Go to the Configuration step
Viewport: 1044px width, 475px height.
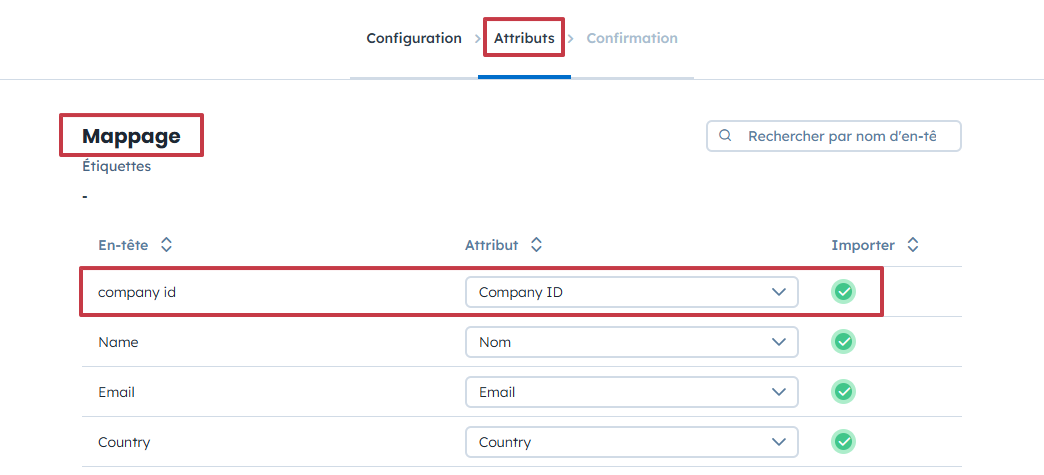pos(414,39)
